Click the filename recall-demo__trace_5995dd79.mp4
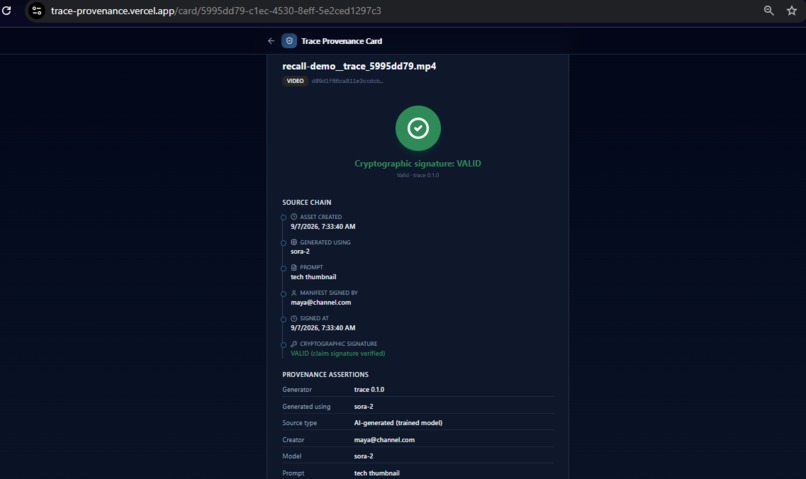 359,66
